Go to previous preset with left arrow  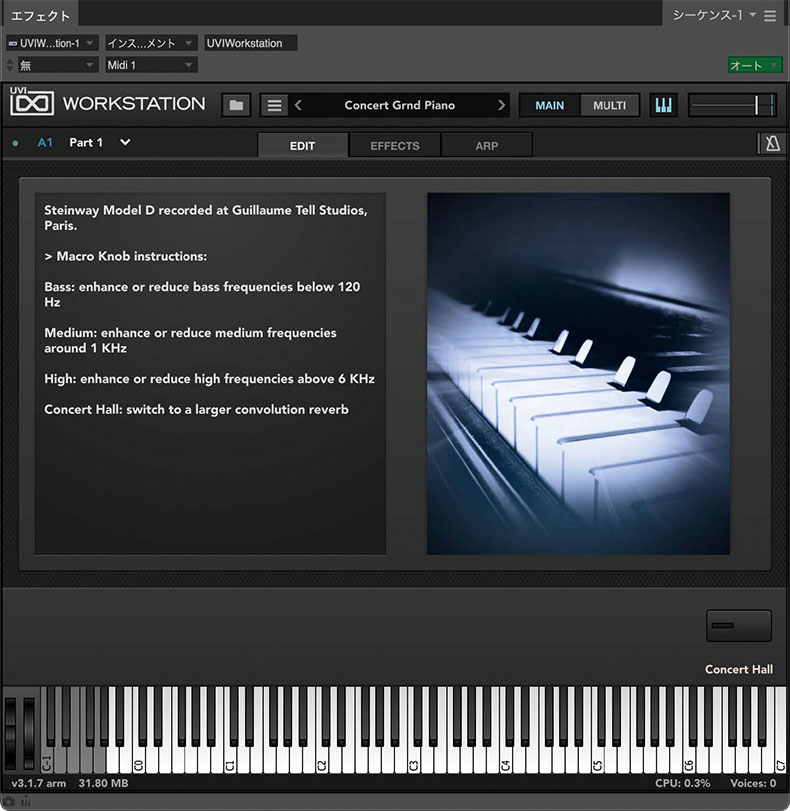pyautogui.click(x=299, y=106)
